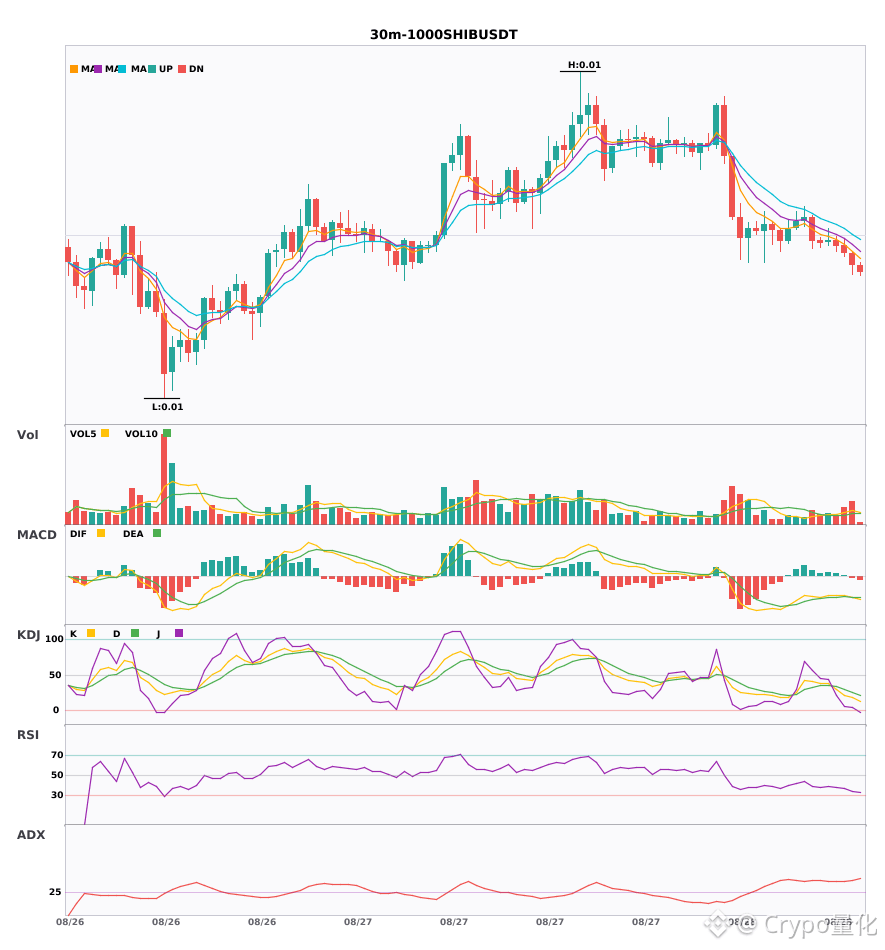Screen dimensions: 885x950
Task: Click the orange MA legend swatch
Action: click(74, 69)
